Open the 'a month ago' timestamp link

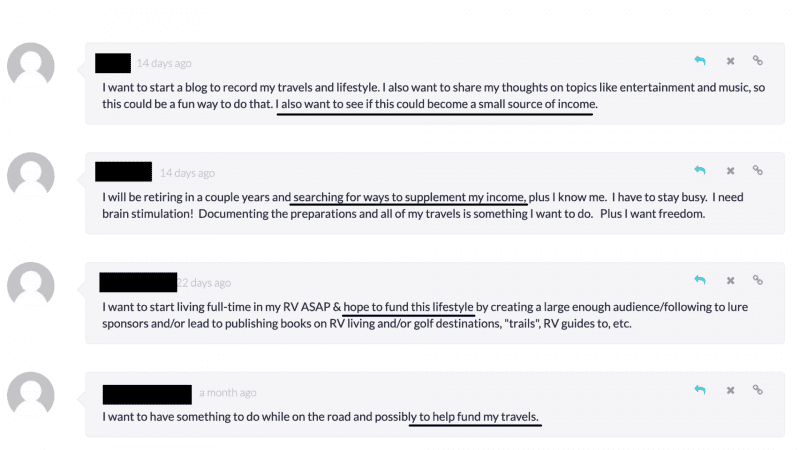tap(227, 393)
